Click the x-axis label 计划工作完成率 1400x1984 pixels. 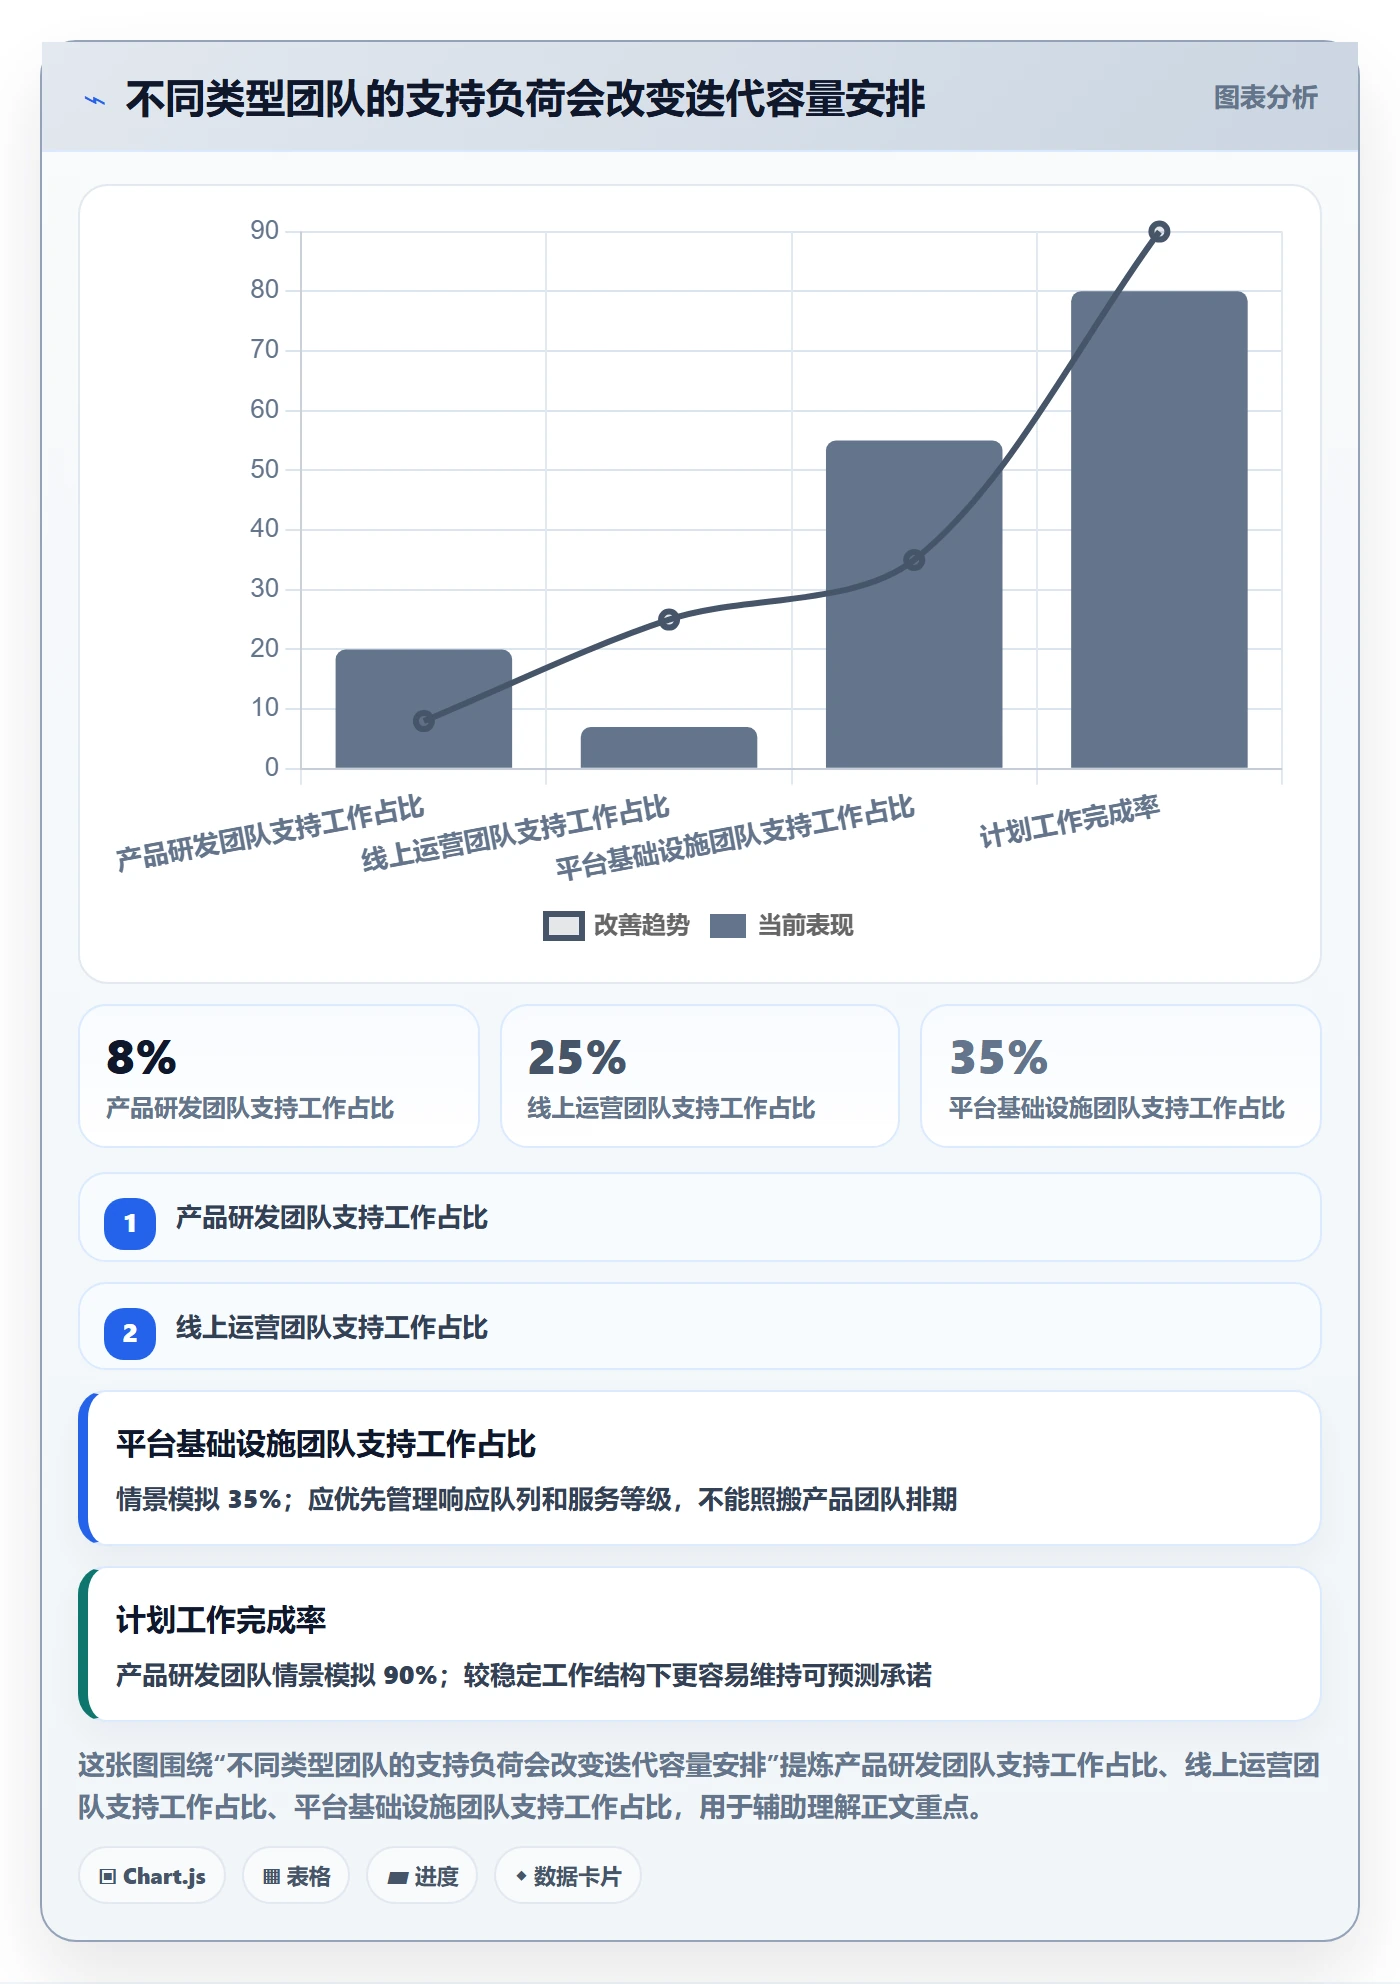[1069, 822]
